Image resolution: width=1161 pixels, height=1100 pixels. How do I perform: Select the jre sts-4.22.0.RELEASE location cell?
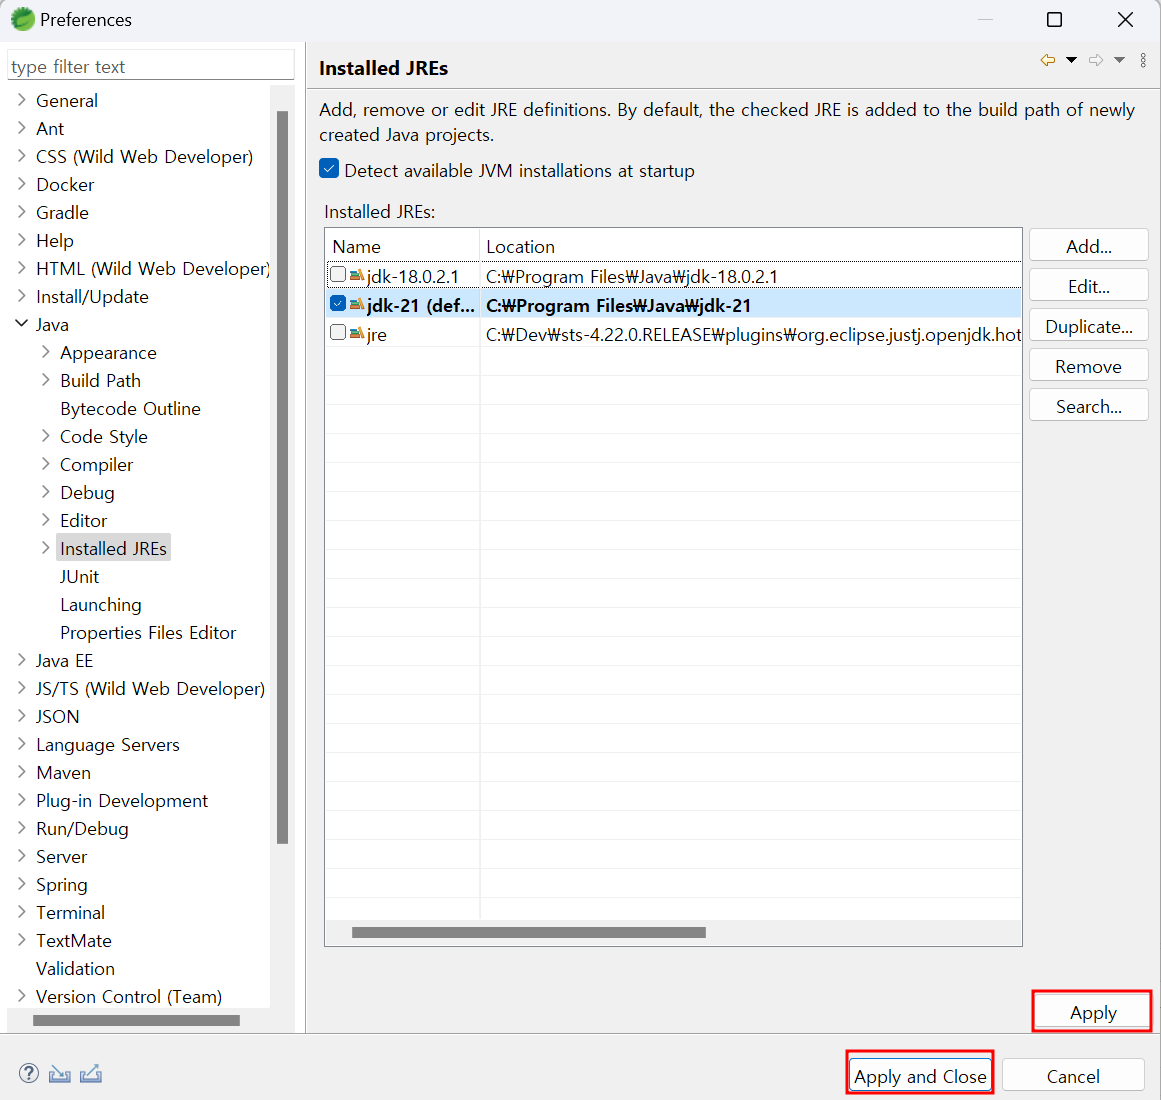coord(753,335)
